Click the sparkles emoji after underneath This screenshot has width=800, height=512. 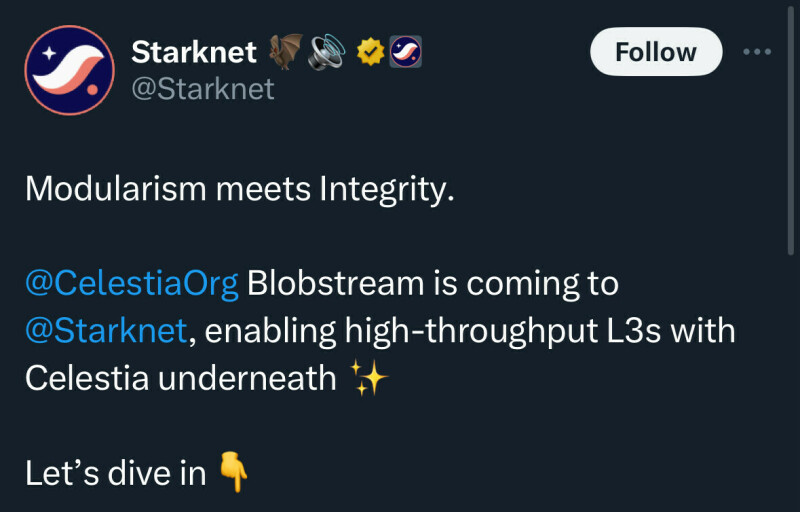click(368, 379)
